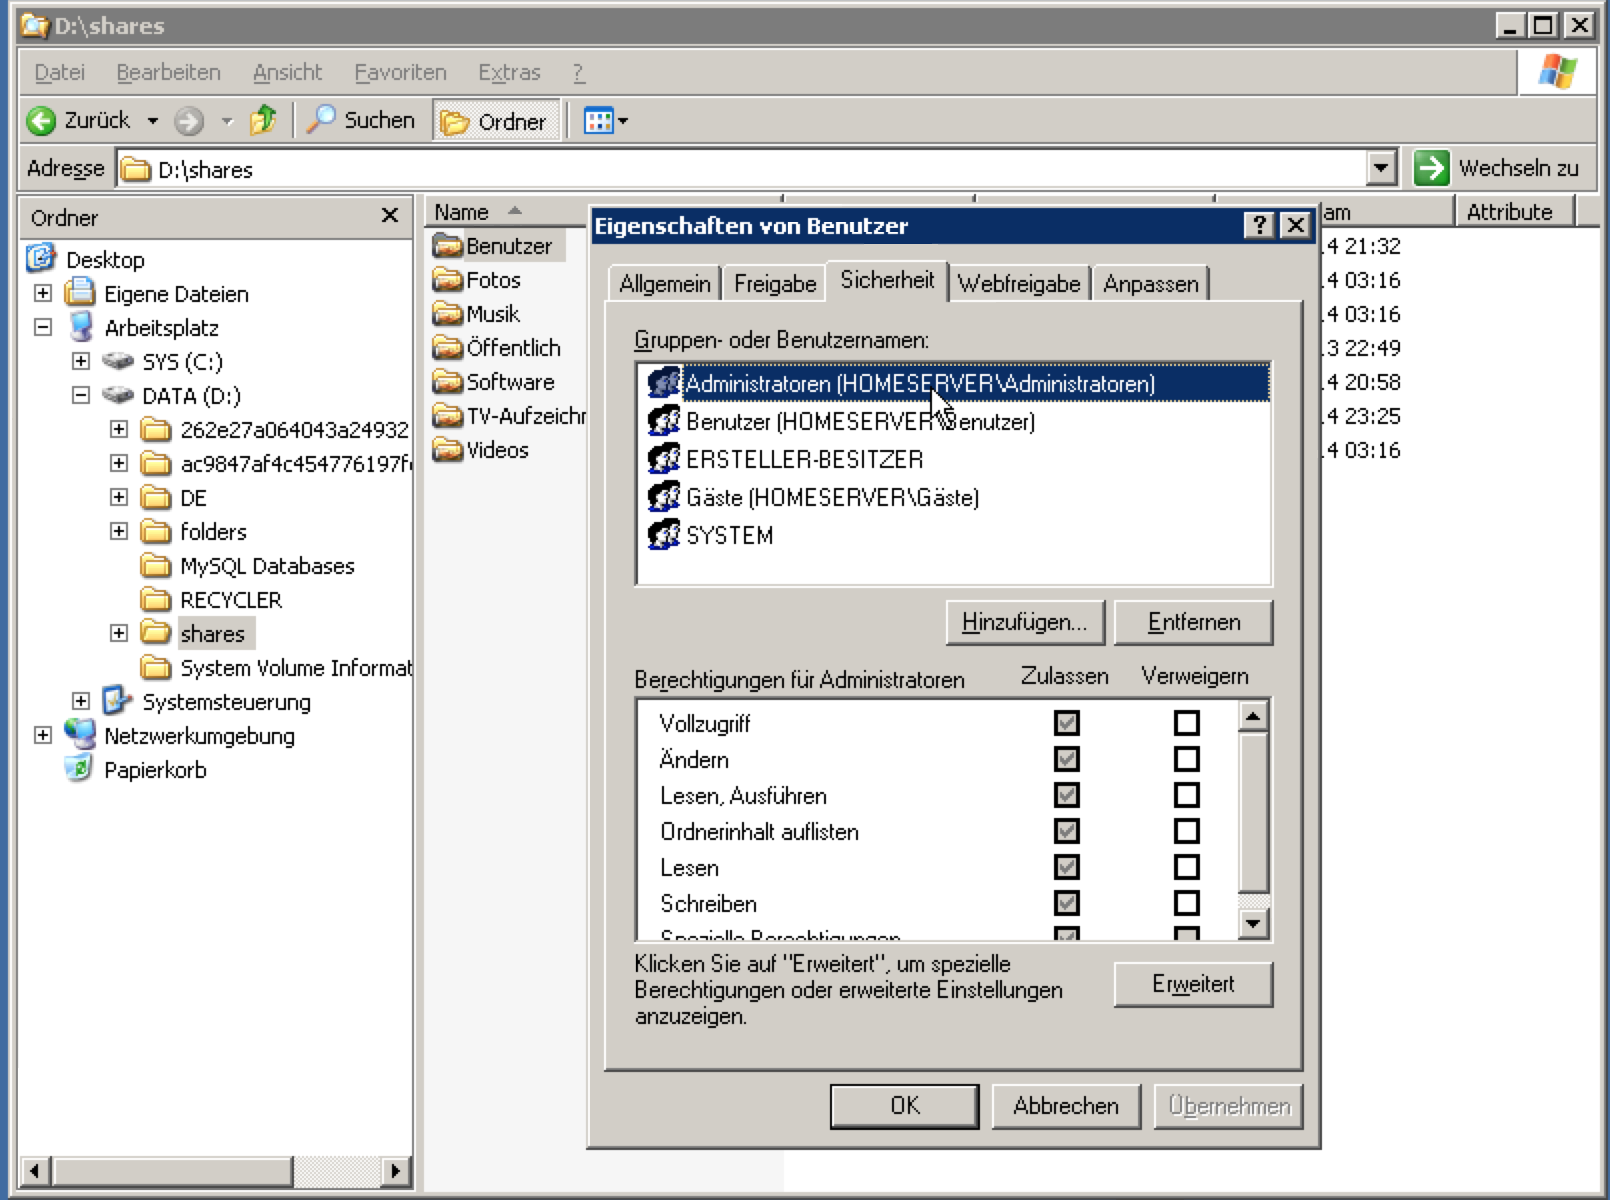Toggle the Verweigern checkbox for Schreiben

coord(1186,903)
